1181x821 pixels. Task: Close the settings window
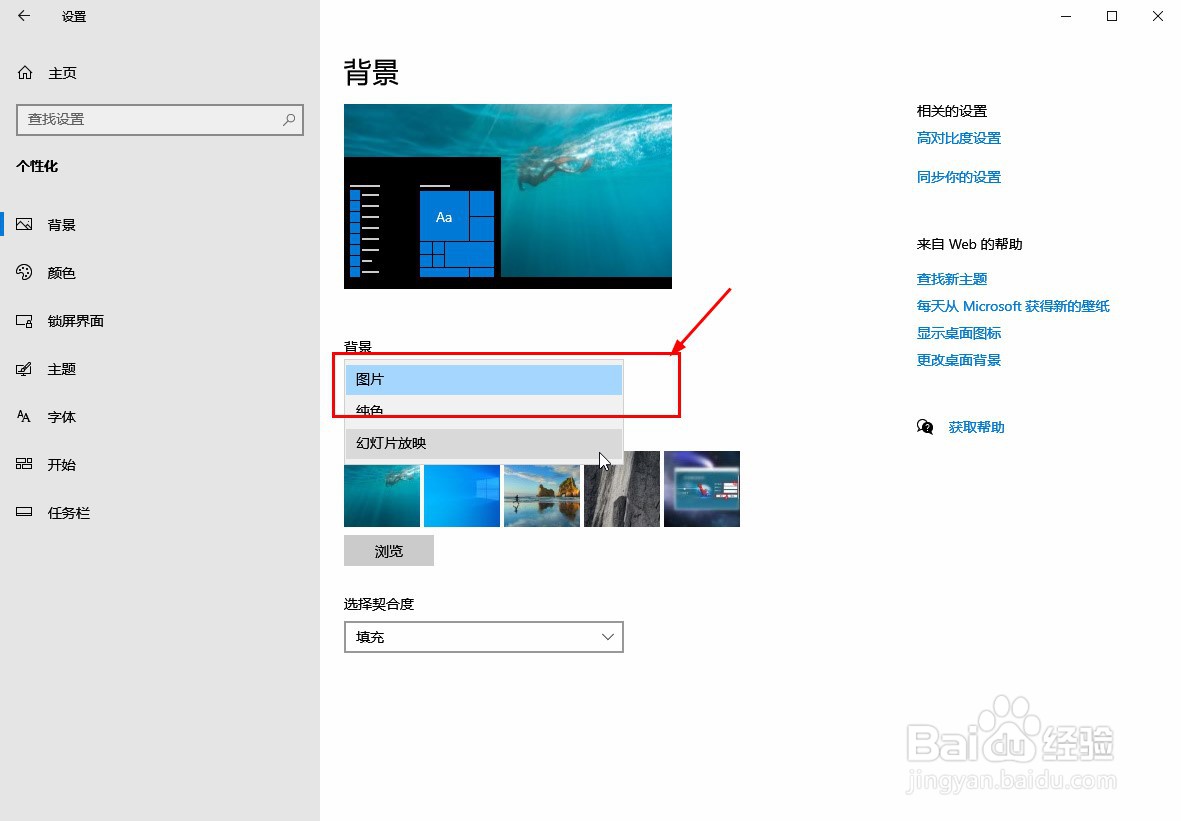[x=1158, y=16]
